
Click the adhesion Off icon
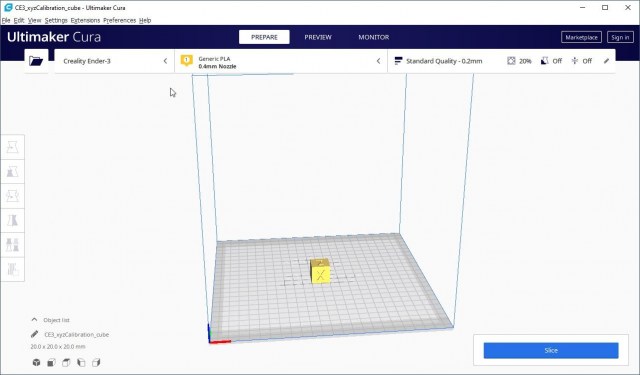coord(575,61)
